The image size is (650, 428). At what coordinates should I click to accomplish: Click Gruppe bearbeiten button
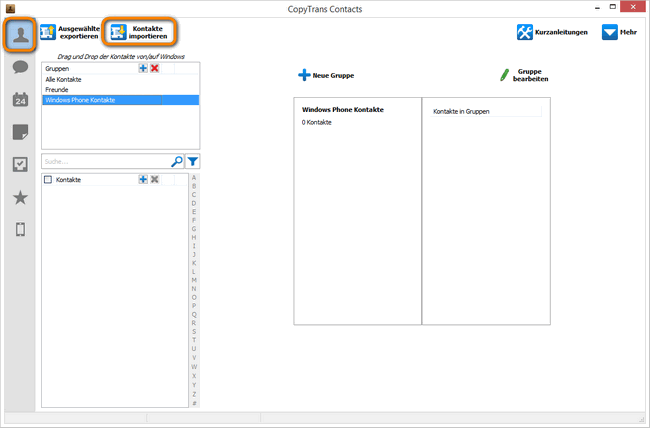524,75
